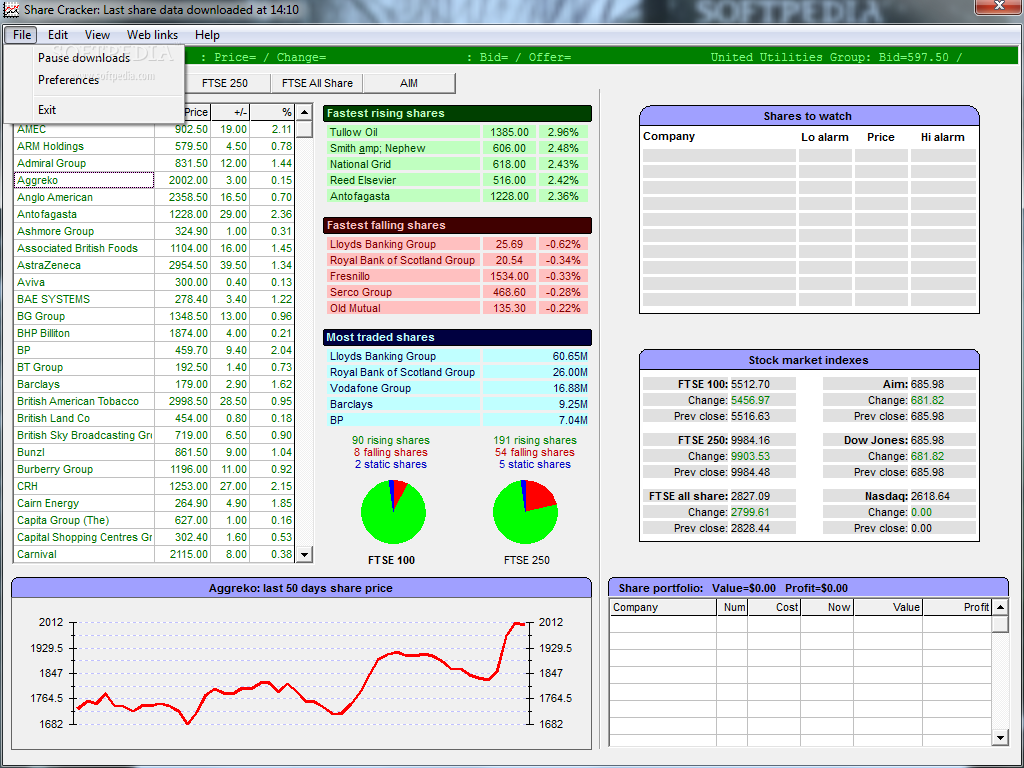The height and width of the screenshot is (768, 1024).
Task: Click Serco Group in fastest falling shares
Action: click(404, 292)
